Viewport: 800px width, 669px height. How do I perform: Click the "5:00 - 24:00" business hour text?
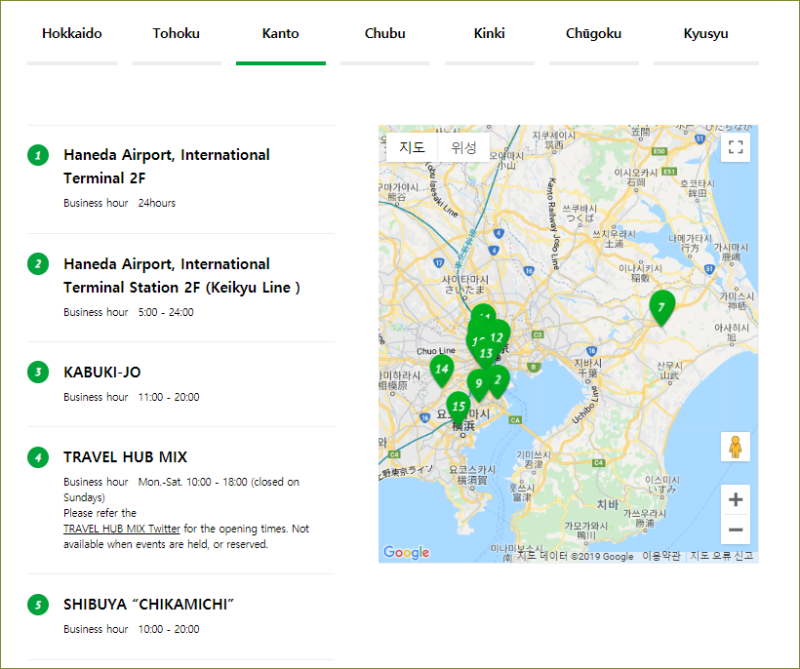tap(166, 312)
